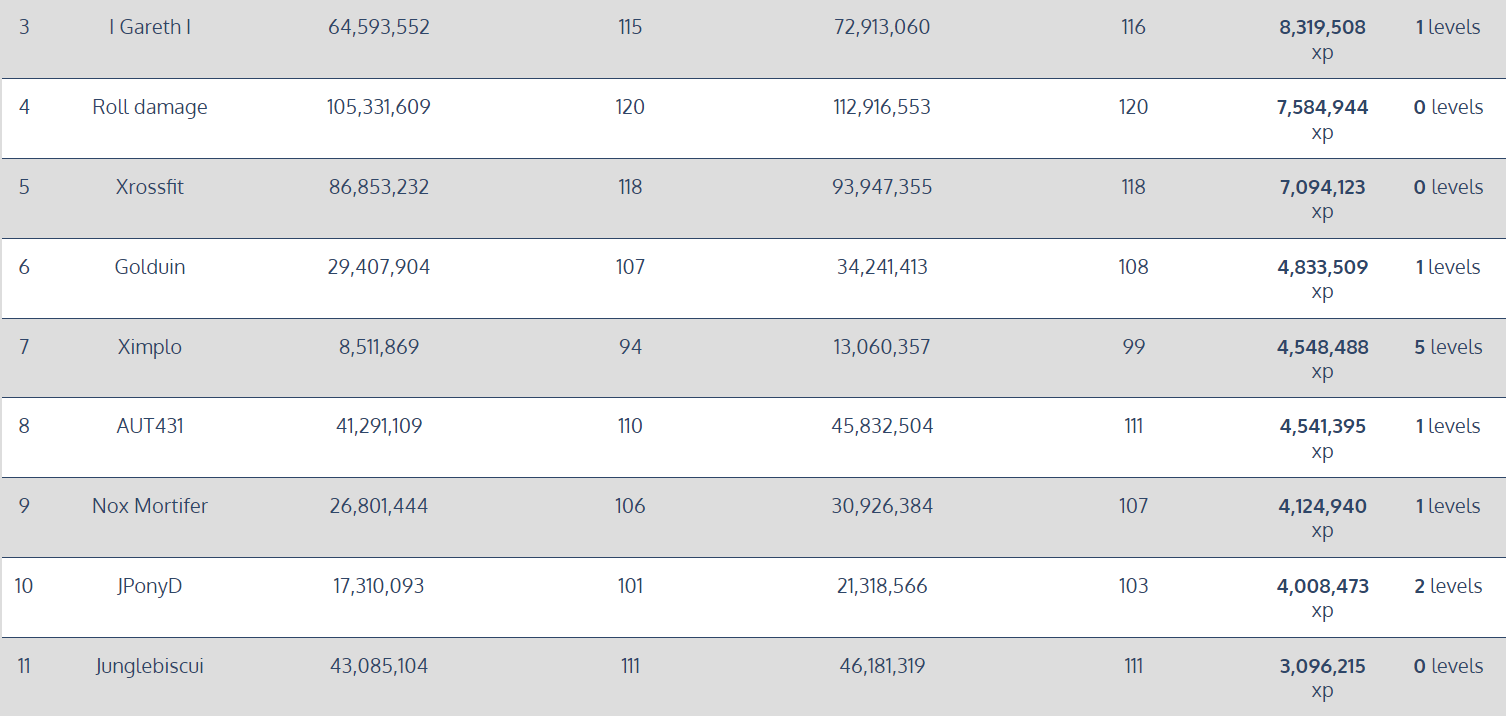Image resolution: width=1506 pixels, height=716 pixels.
Task: Select the 4,008,473 xp gain value
Action: coord(1322,598)
